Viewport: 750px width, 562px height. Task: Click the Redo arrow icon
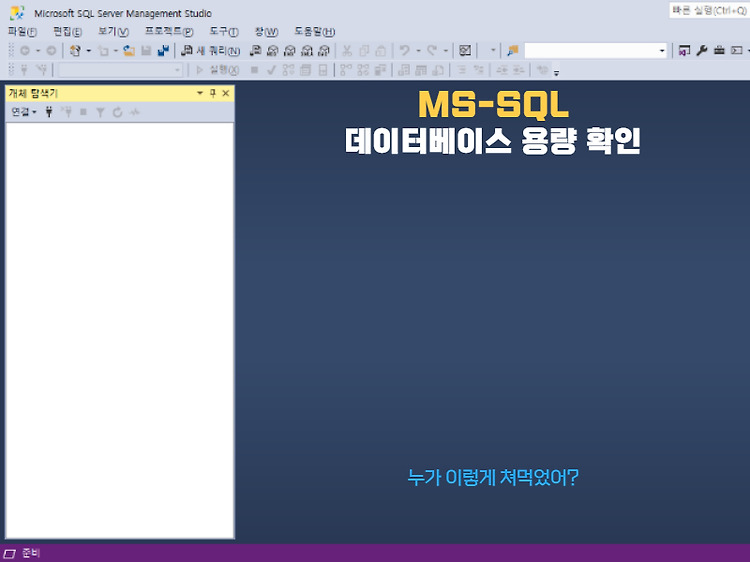432,50
